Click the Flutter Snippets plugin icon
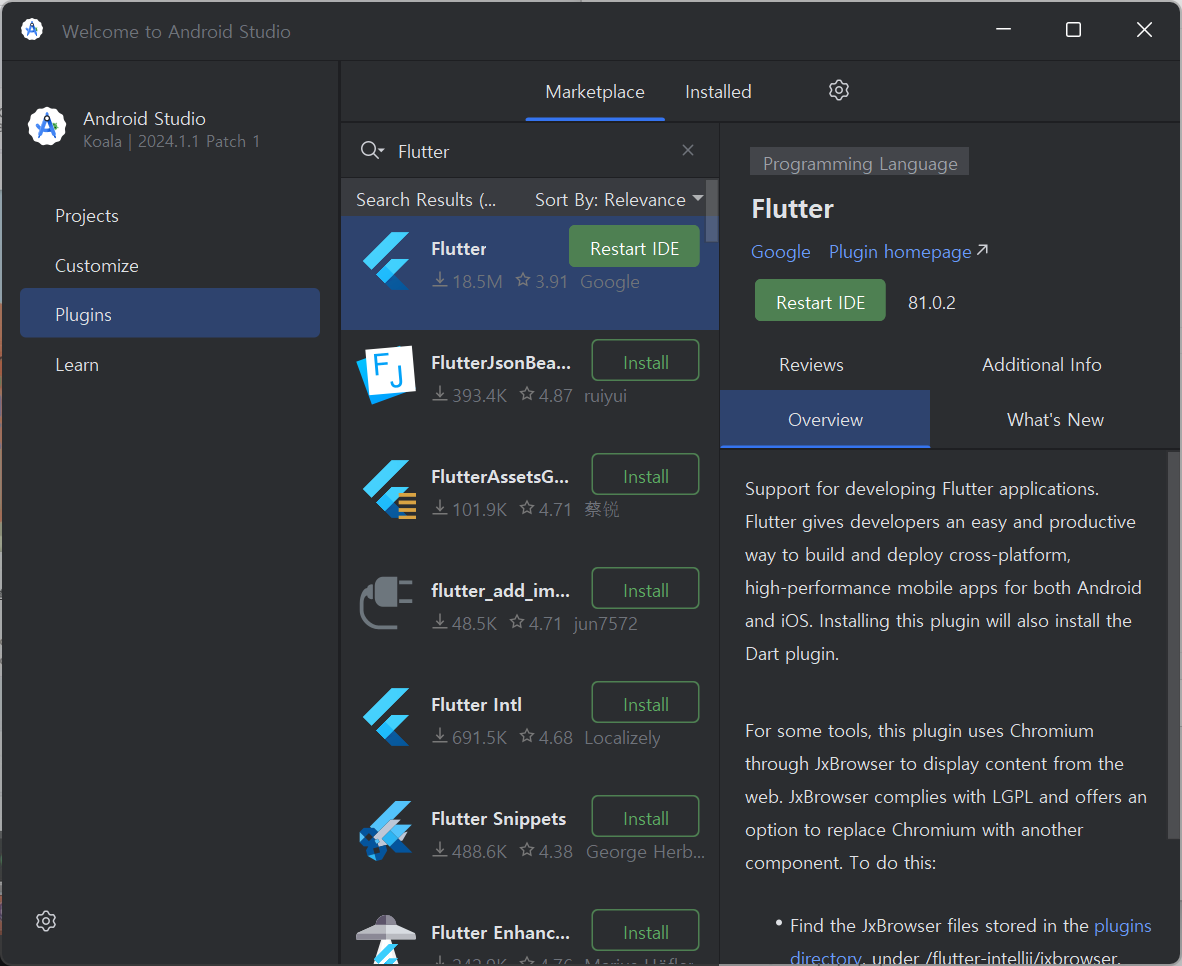This screenshot has height=966, width=1182. pos(386,830)
